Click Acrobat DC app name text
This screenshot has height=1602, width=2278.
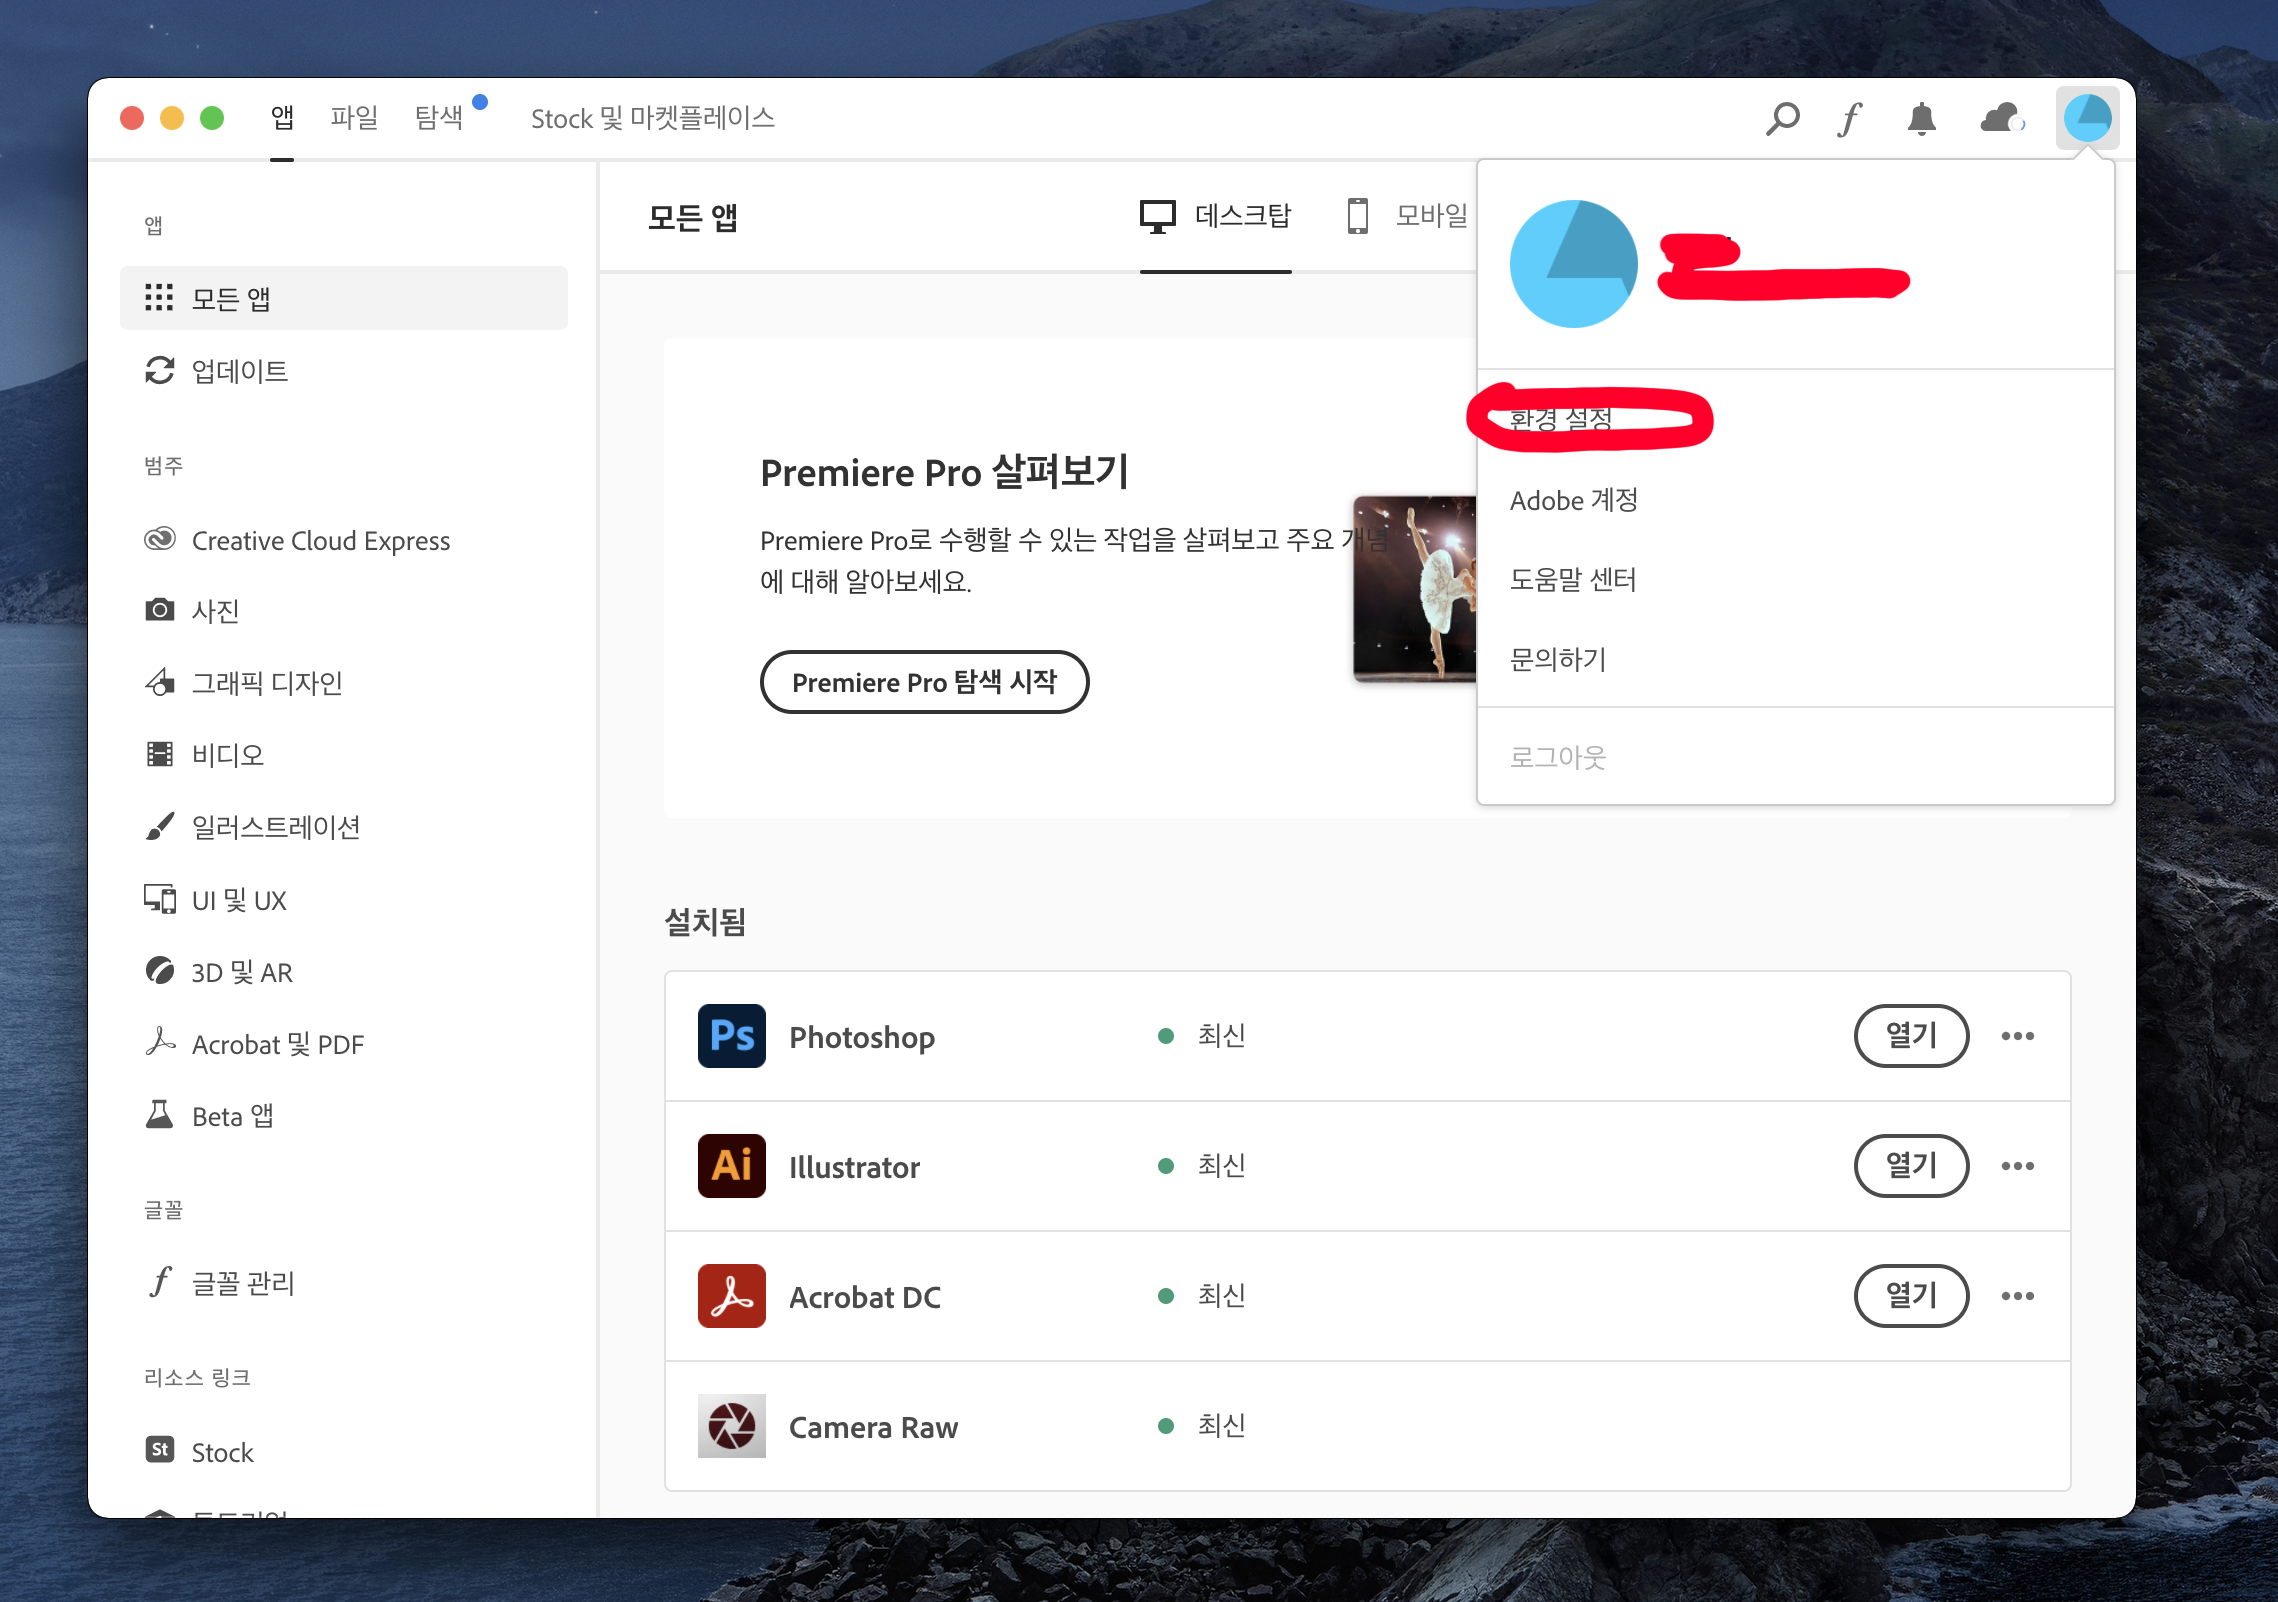pyautogui.click(x=865, y=1297)
